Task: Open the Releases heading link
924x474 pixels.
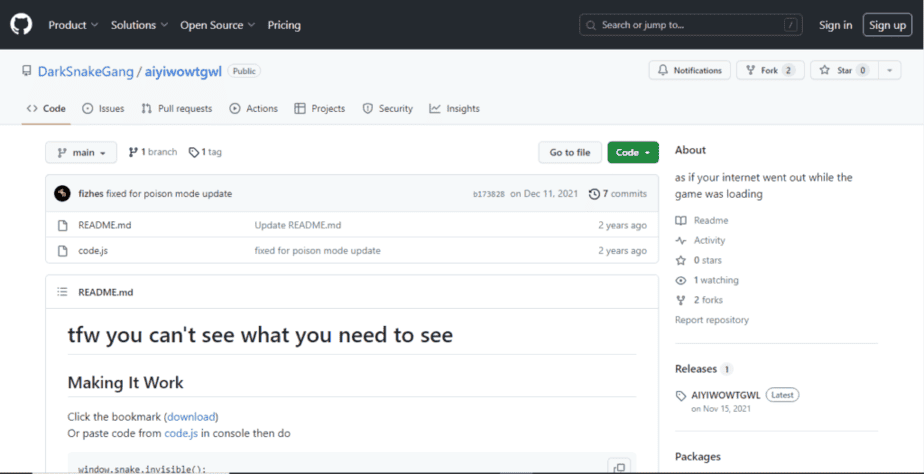Action: click(x=704, y=369)
